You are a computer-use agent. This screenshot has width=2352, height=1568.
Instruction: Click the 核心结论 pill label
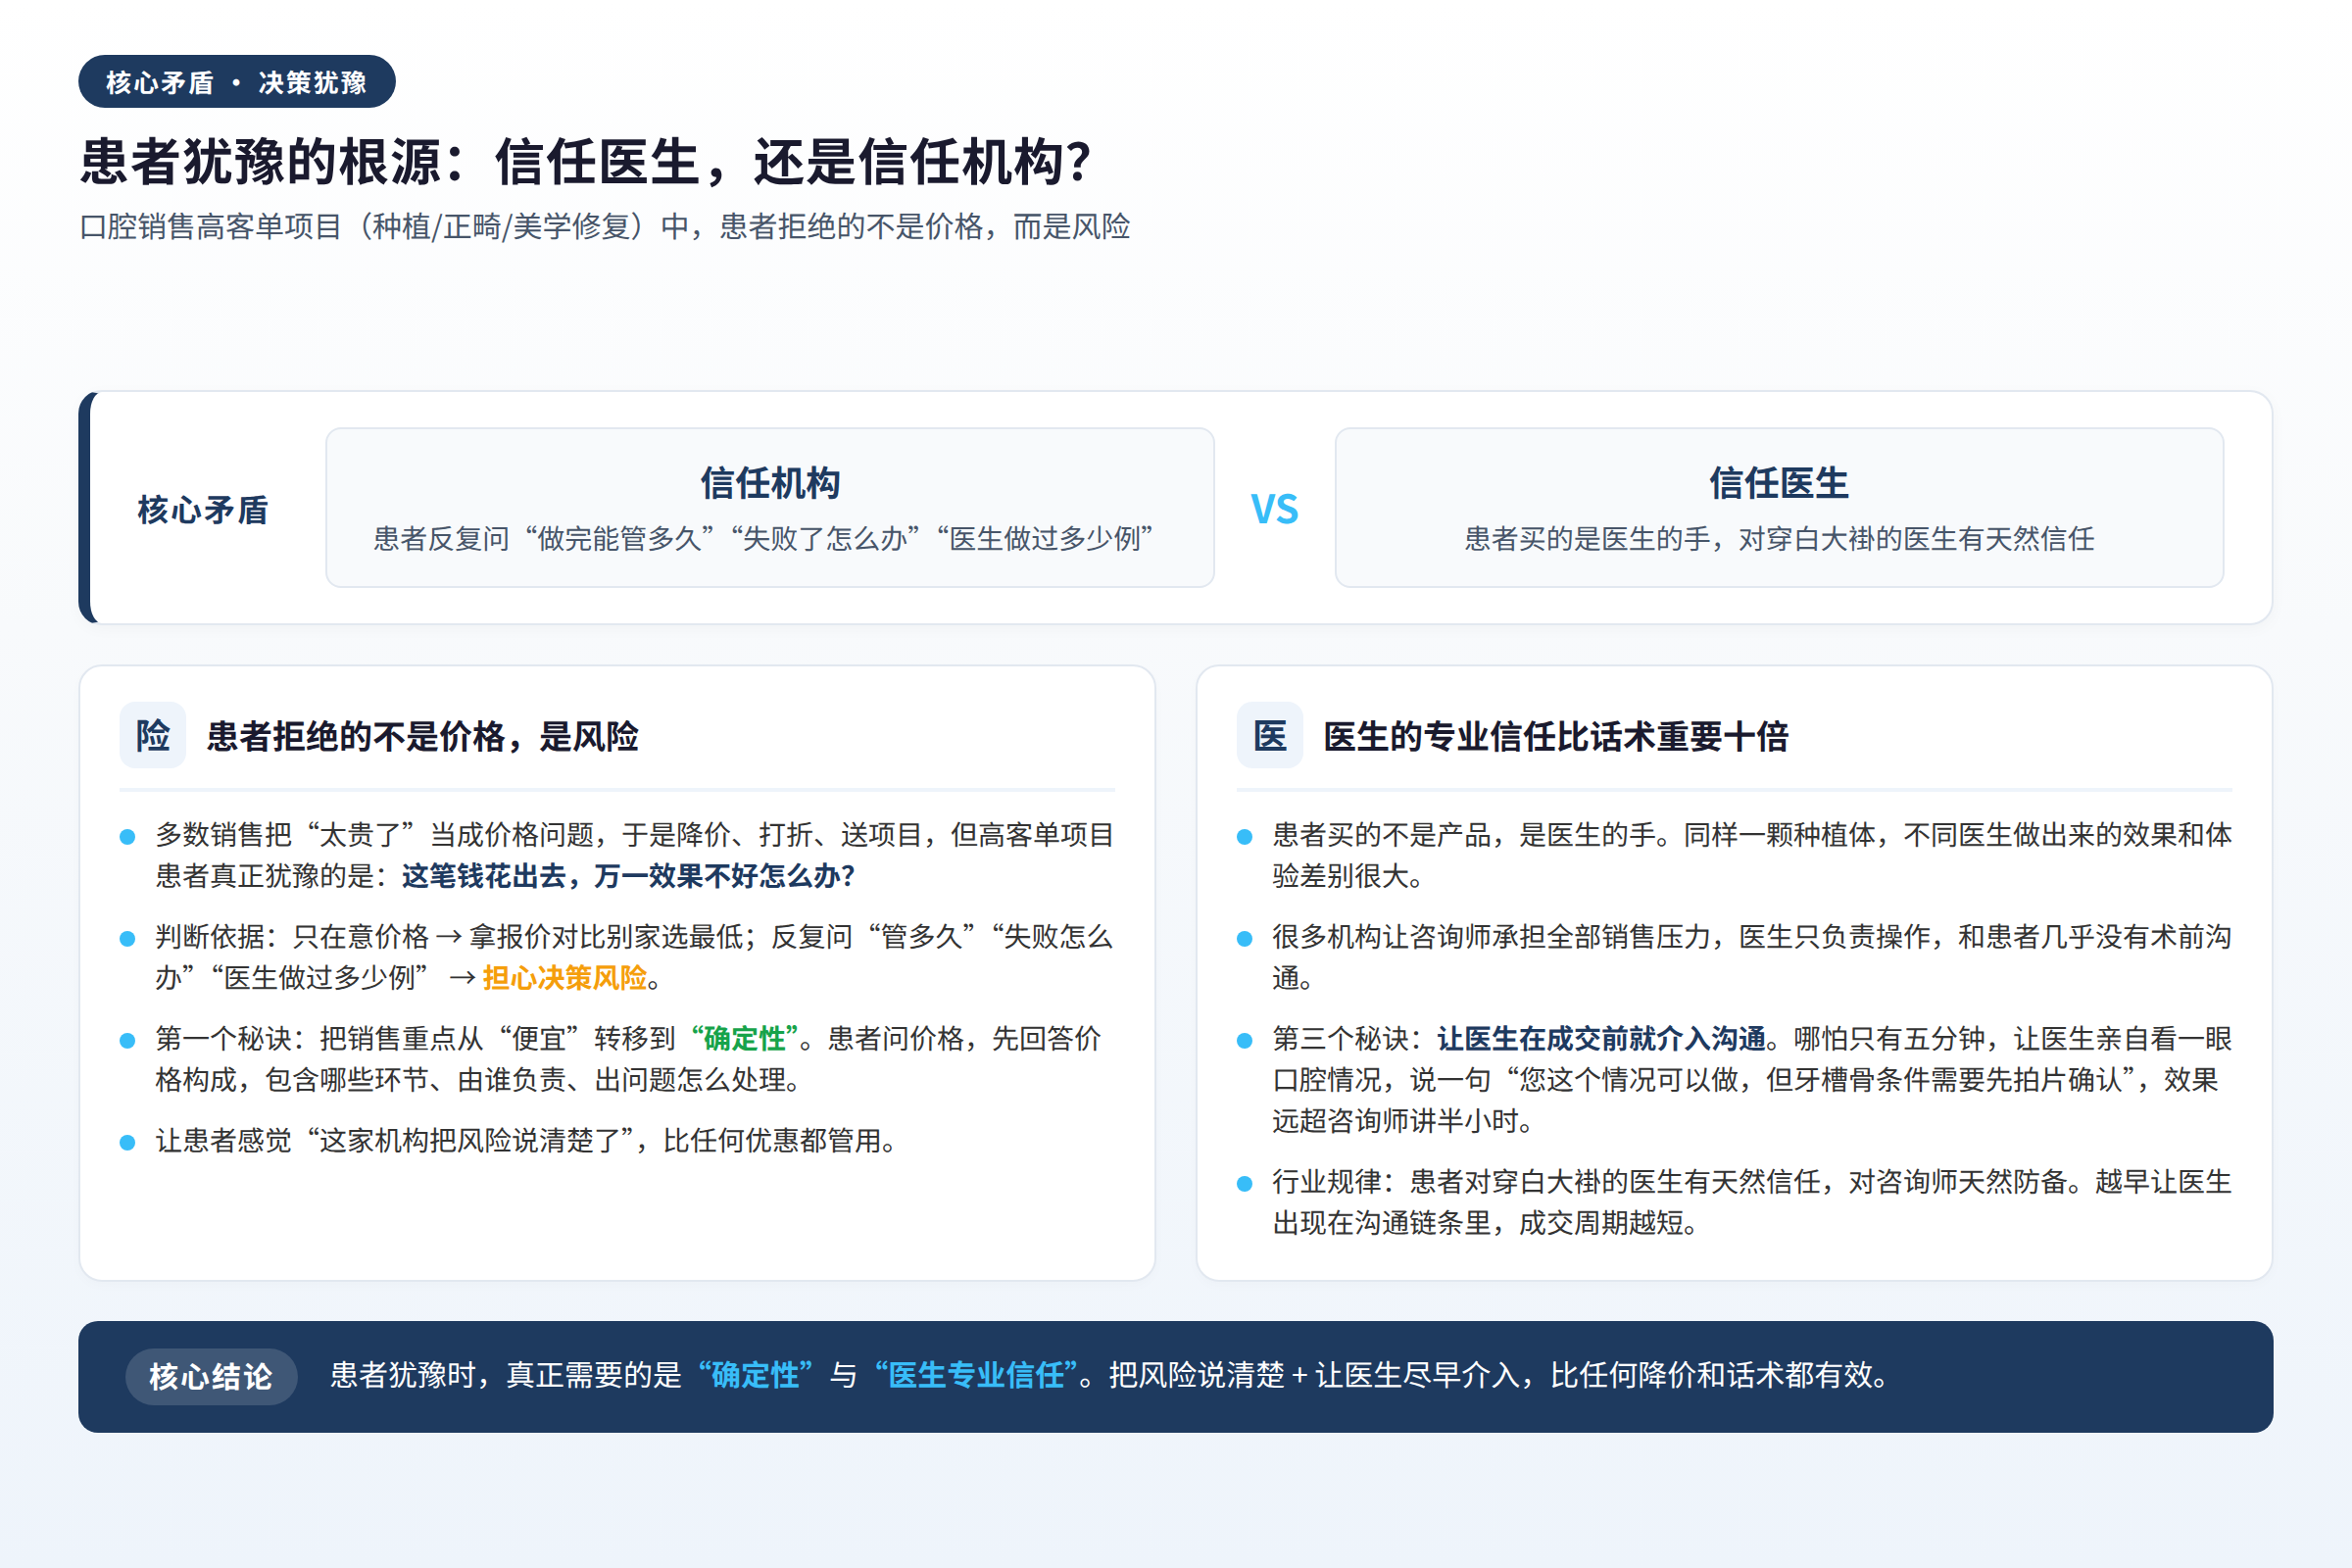(211, 1376)
